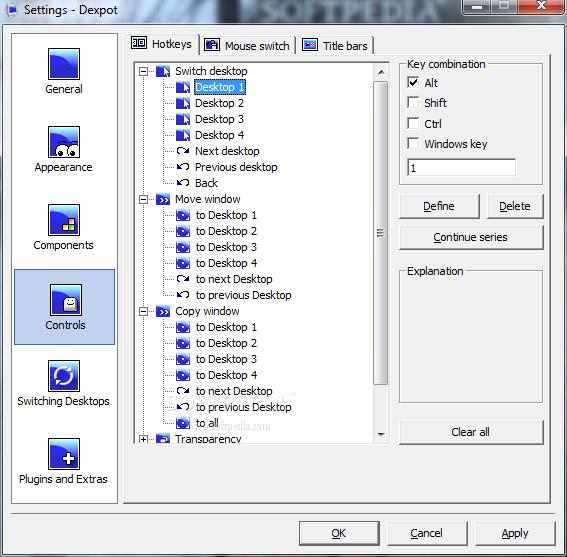Click Move window to Desktop 3 icon
The height and width of the screenshot is (557, 567).
coord(183,247)
